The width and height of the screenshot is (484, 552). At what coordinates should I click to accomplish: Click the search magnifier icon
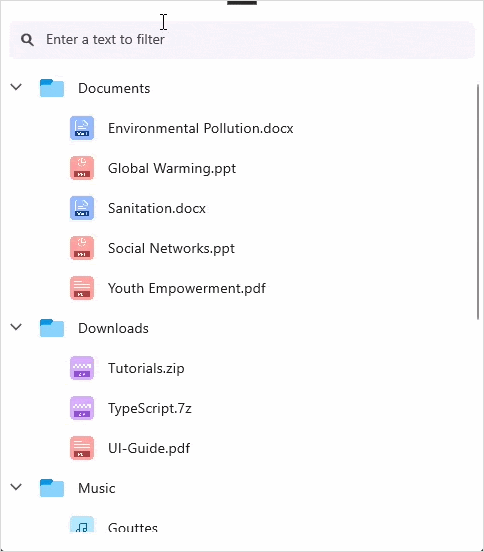(27, 40)
